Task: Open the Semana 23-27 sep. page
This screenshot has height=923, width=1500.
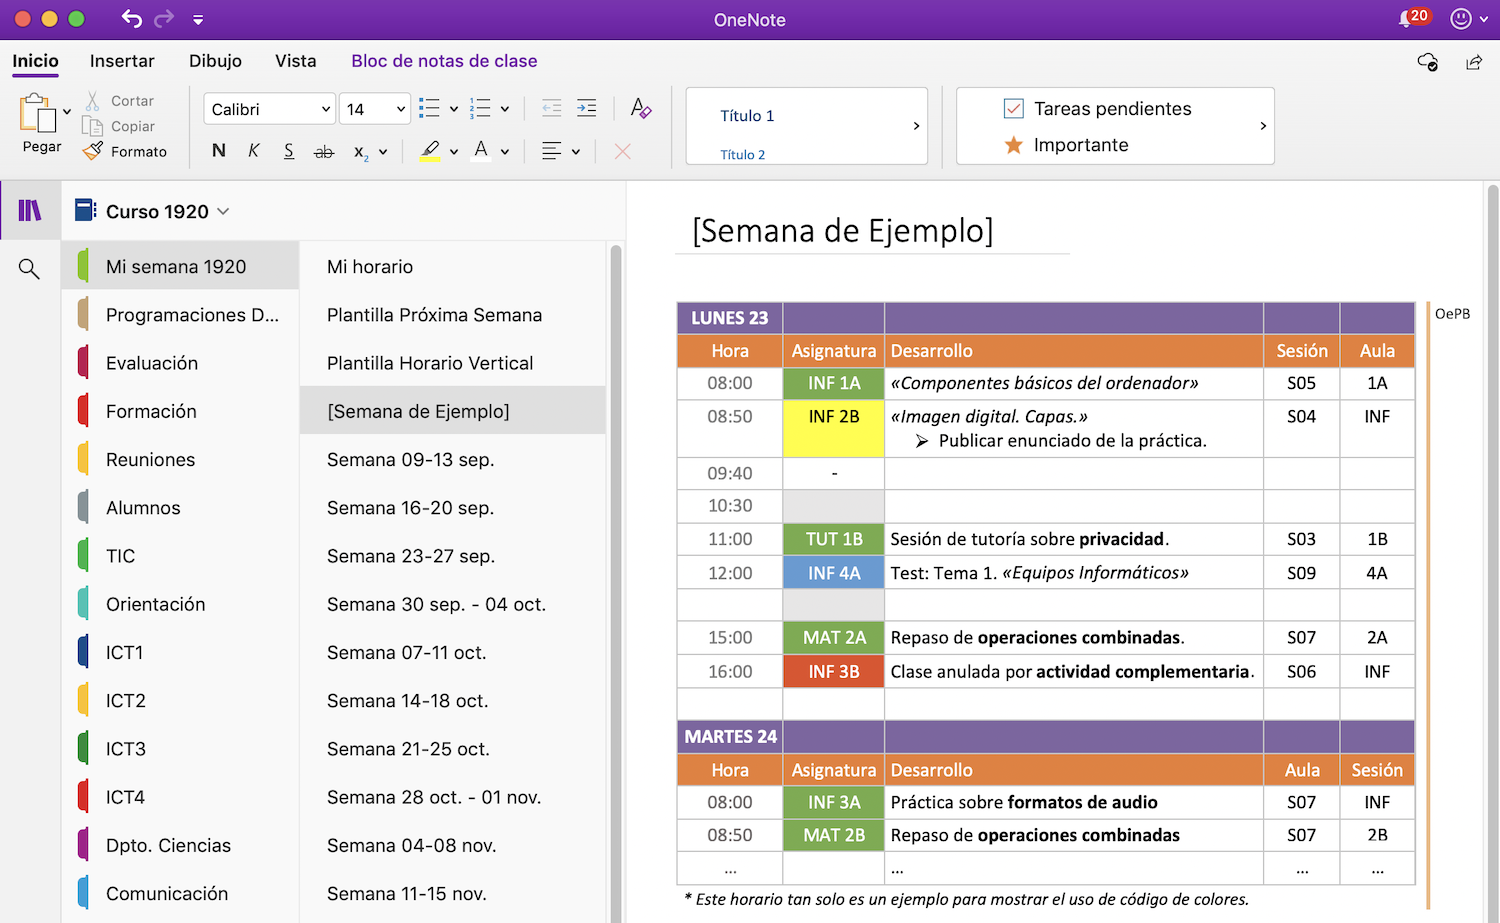Action: click(x=452, y=556)
